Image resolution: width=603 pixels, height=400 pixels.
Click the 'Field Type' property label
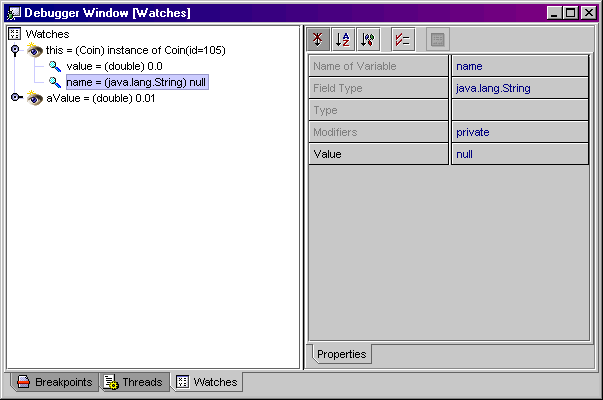[378, 88]
